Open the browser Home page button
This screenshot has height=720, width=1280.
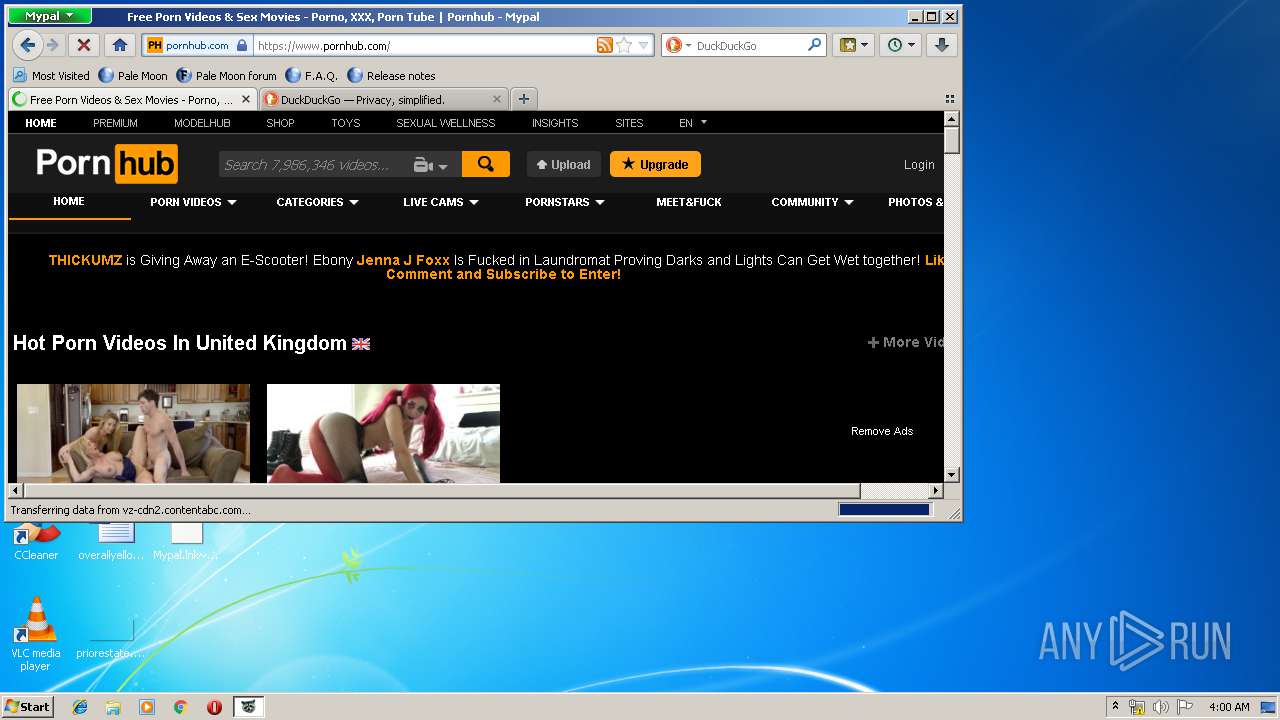pyautogui.click(x=119, y=45)
